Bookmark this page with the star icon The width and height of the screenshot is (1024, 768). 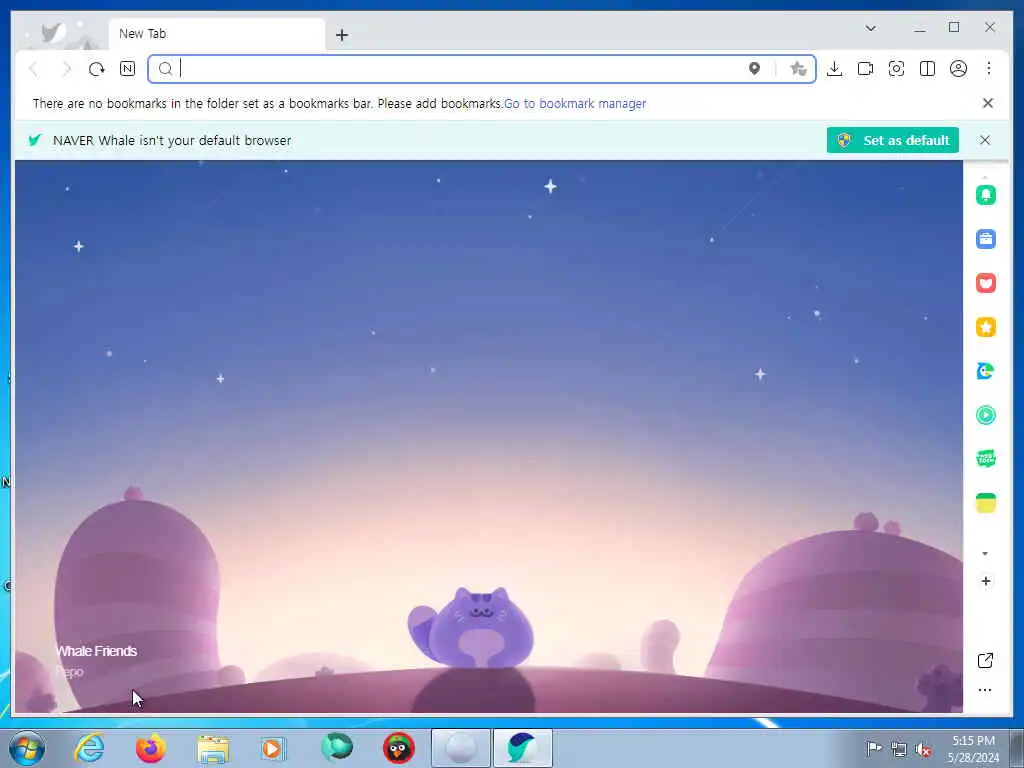[x=797, y=69]
